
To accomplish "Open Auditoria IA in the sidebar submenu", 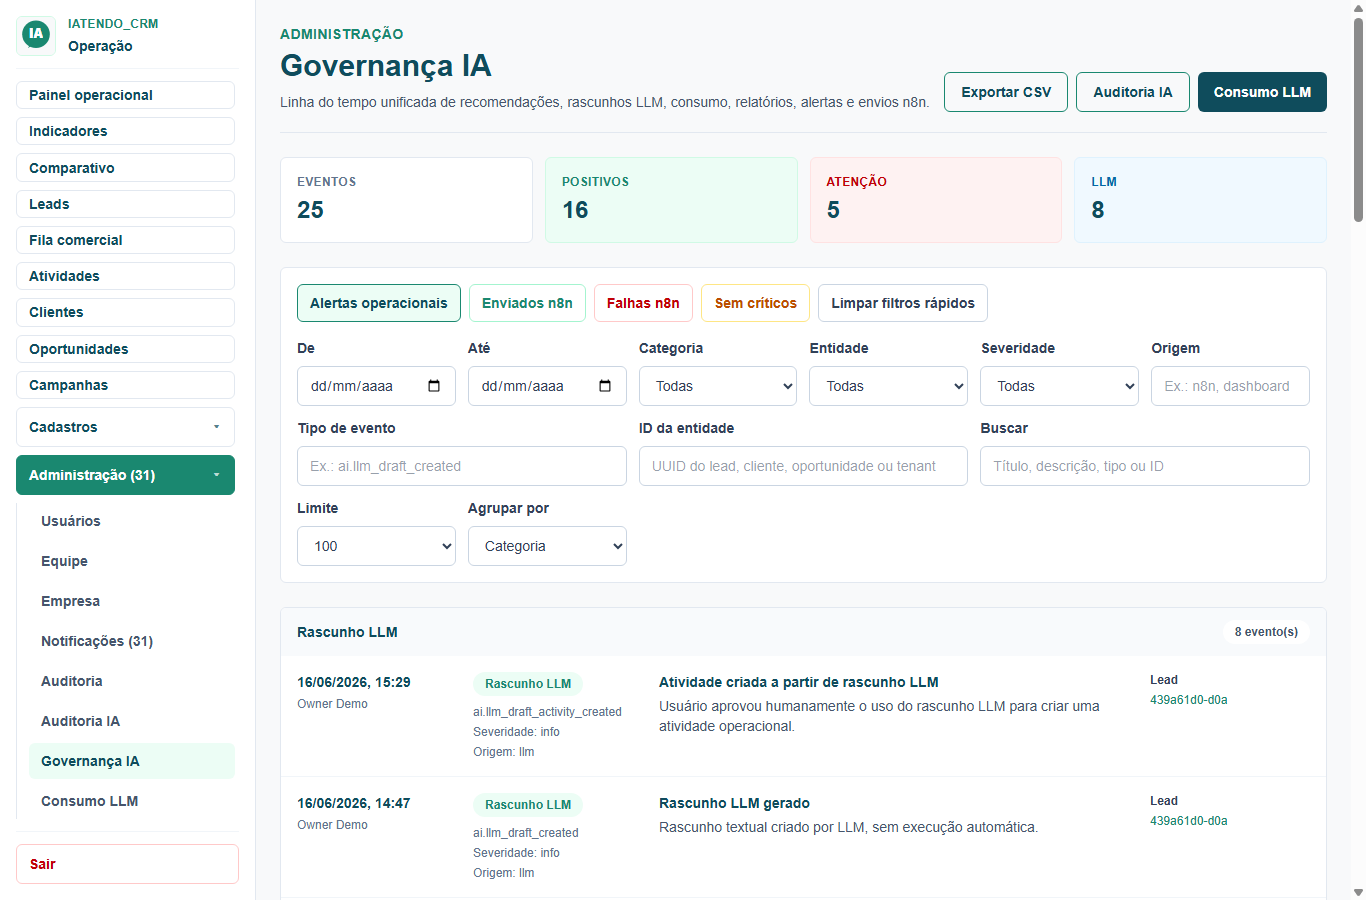I will [x=131, y=721].
